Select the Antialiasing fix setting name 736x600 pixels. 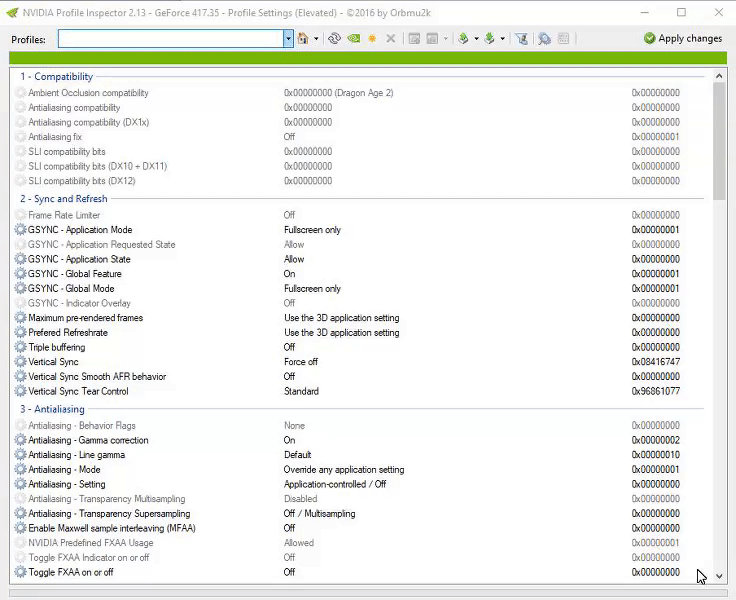point(55,137)
